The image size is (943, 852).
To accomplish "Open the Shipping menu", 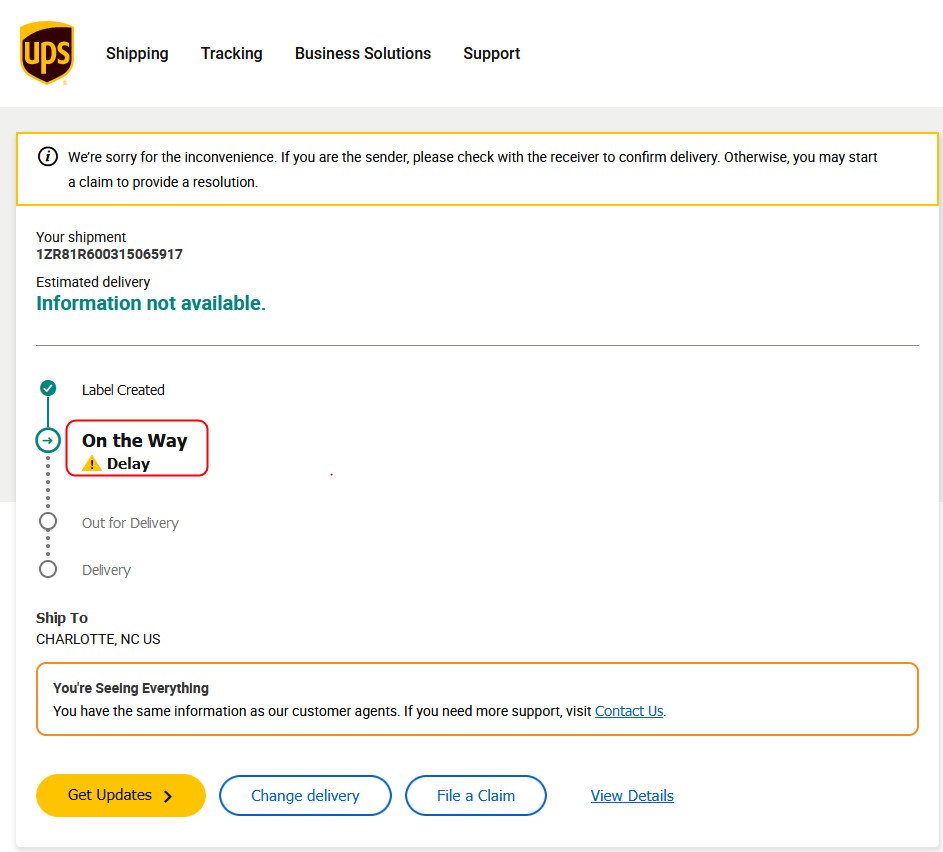I will point(137,54).
